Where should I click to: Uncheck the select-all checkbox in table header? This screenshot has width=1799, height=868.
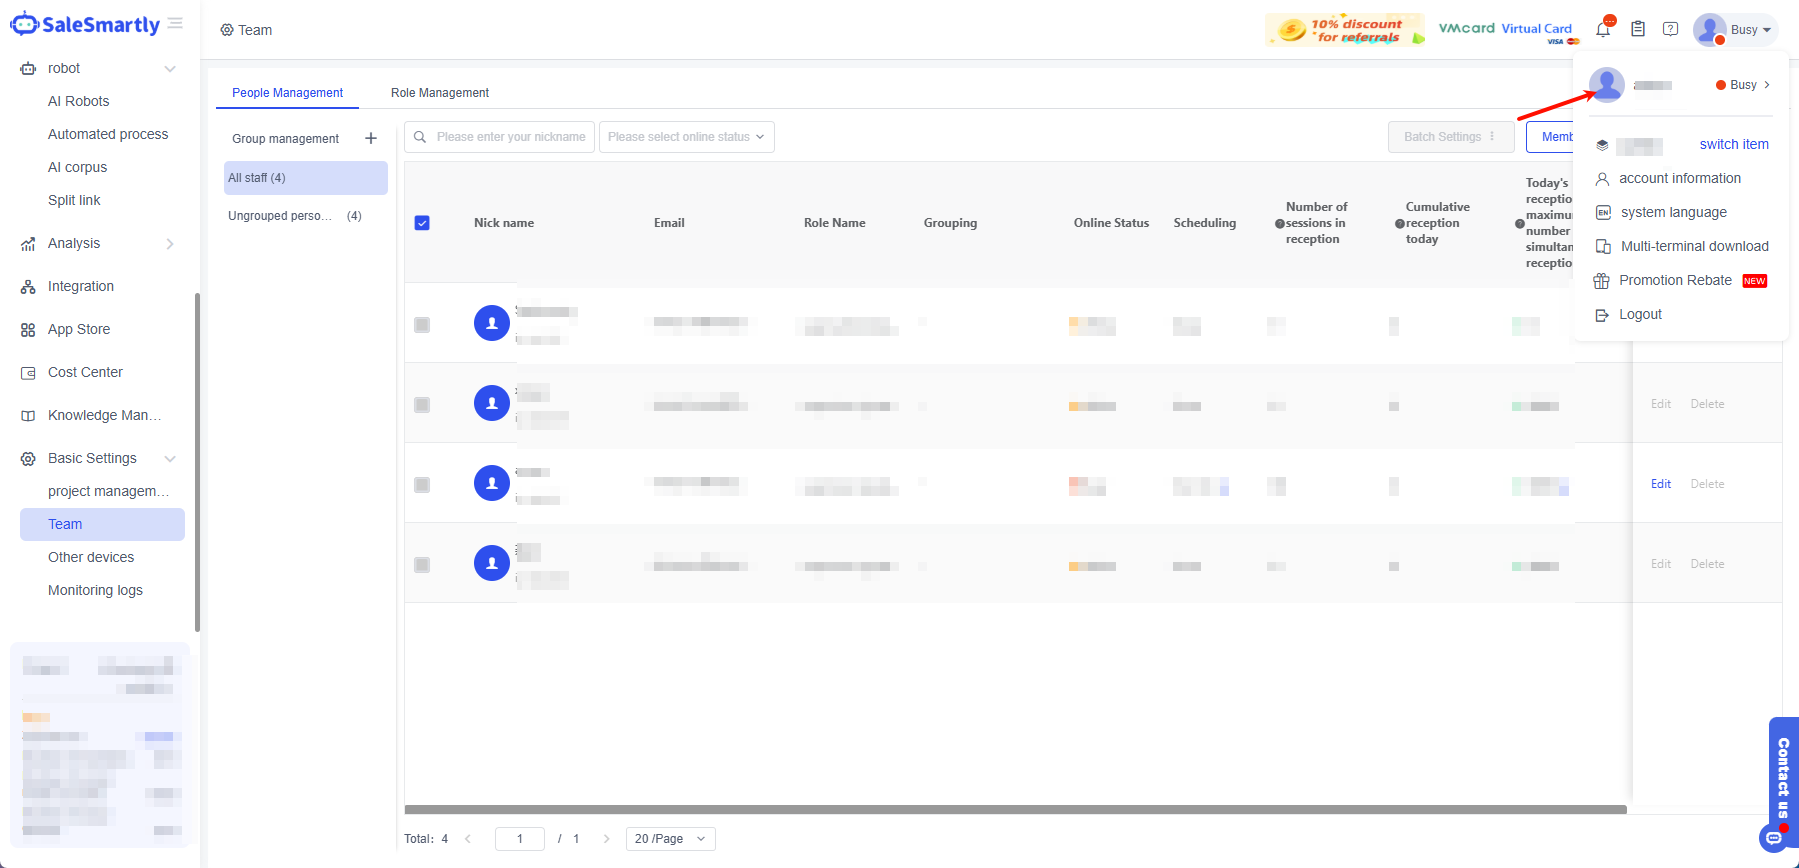tap(422, 223)
